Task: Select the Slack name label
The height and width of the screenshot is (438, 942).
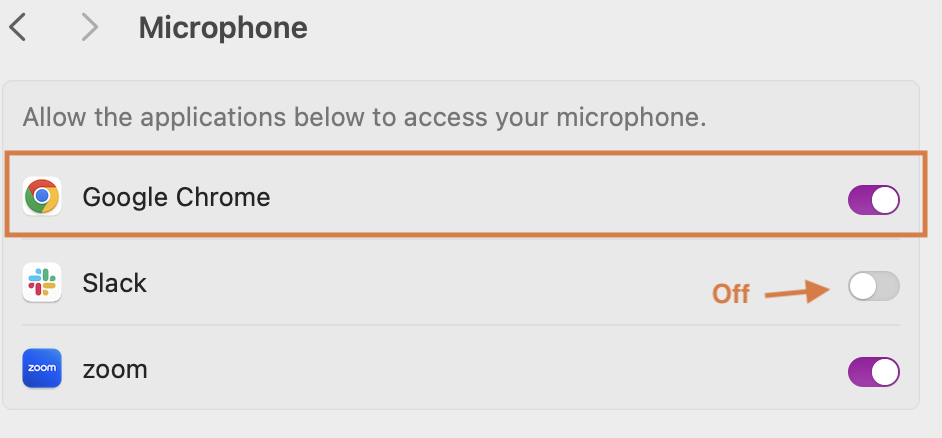Action: [114, 283]
